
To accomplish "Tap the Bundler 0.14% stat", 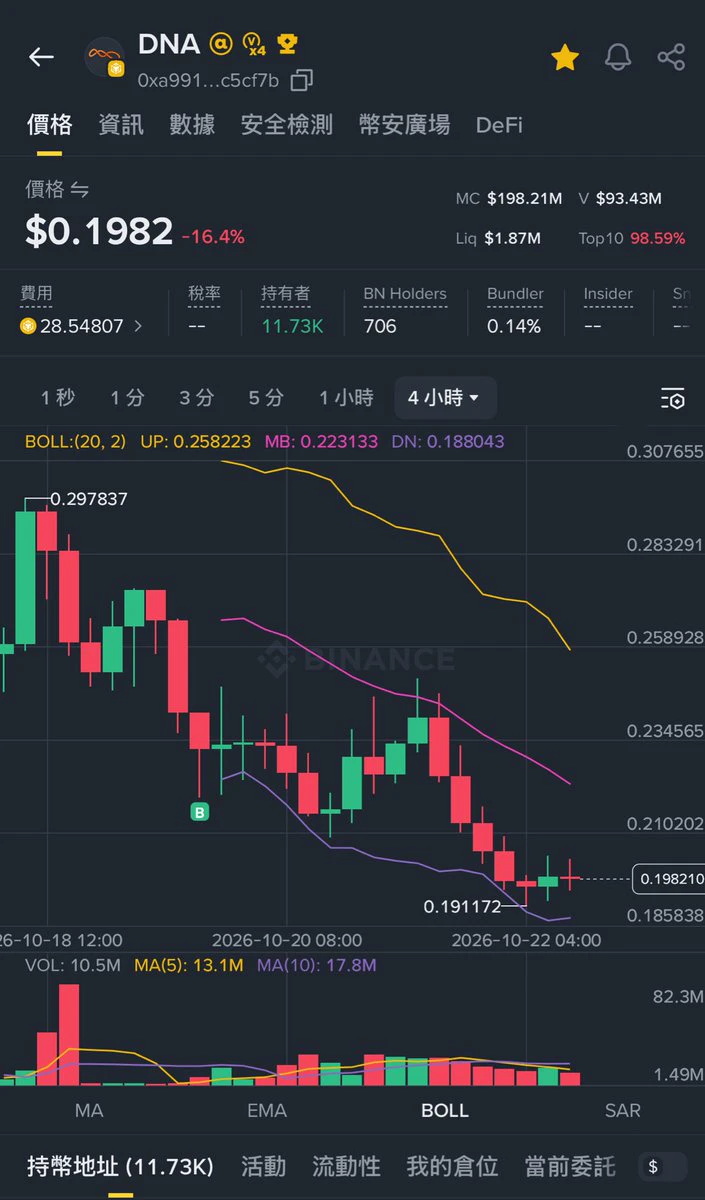I will 515,310.
